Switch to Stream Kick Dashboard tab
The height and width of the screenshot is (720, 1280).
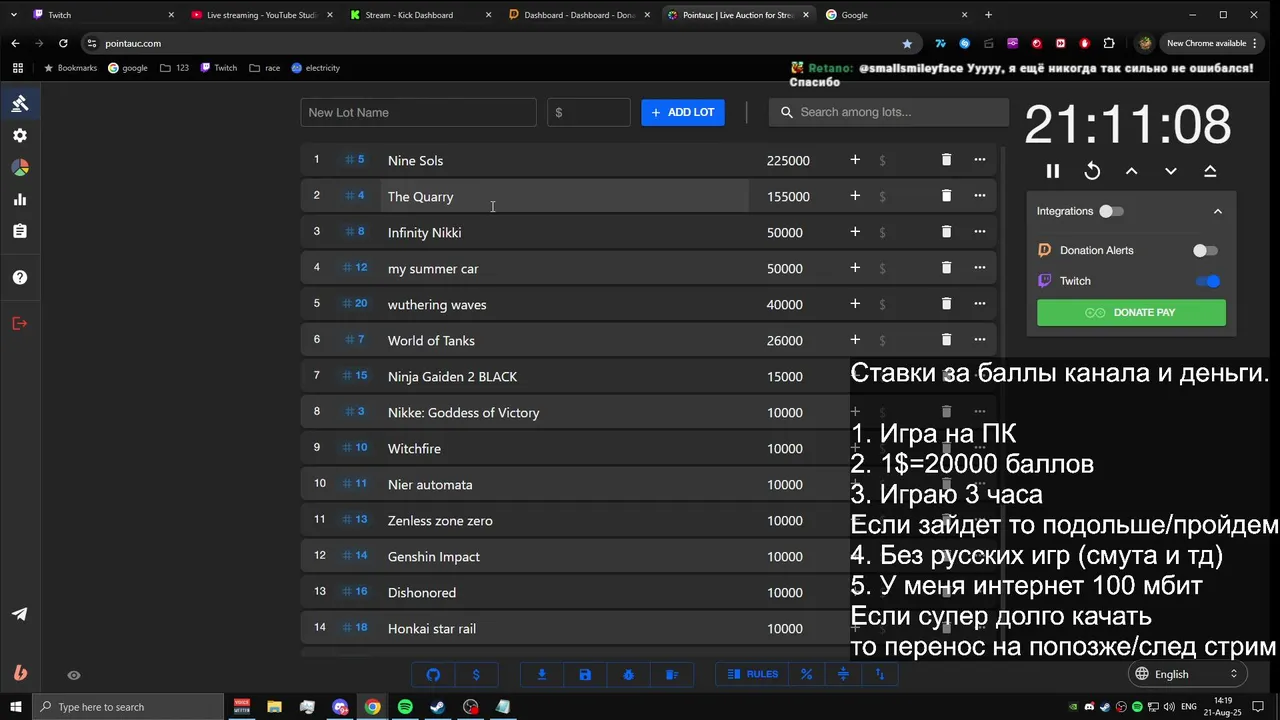[x=420, y=15]
